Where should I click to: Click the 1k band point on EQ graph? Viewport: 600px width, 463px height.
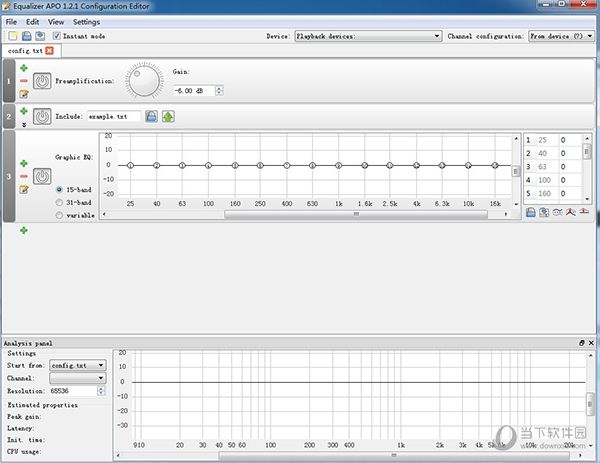[x=339, y=165]
